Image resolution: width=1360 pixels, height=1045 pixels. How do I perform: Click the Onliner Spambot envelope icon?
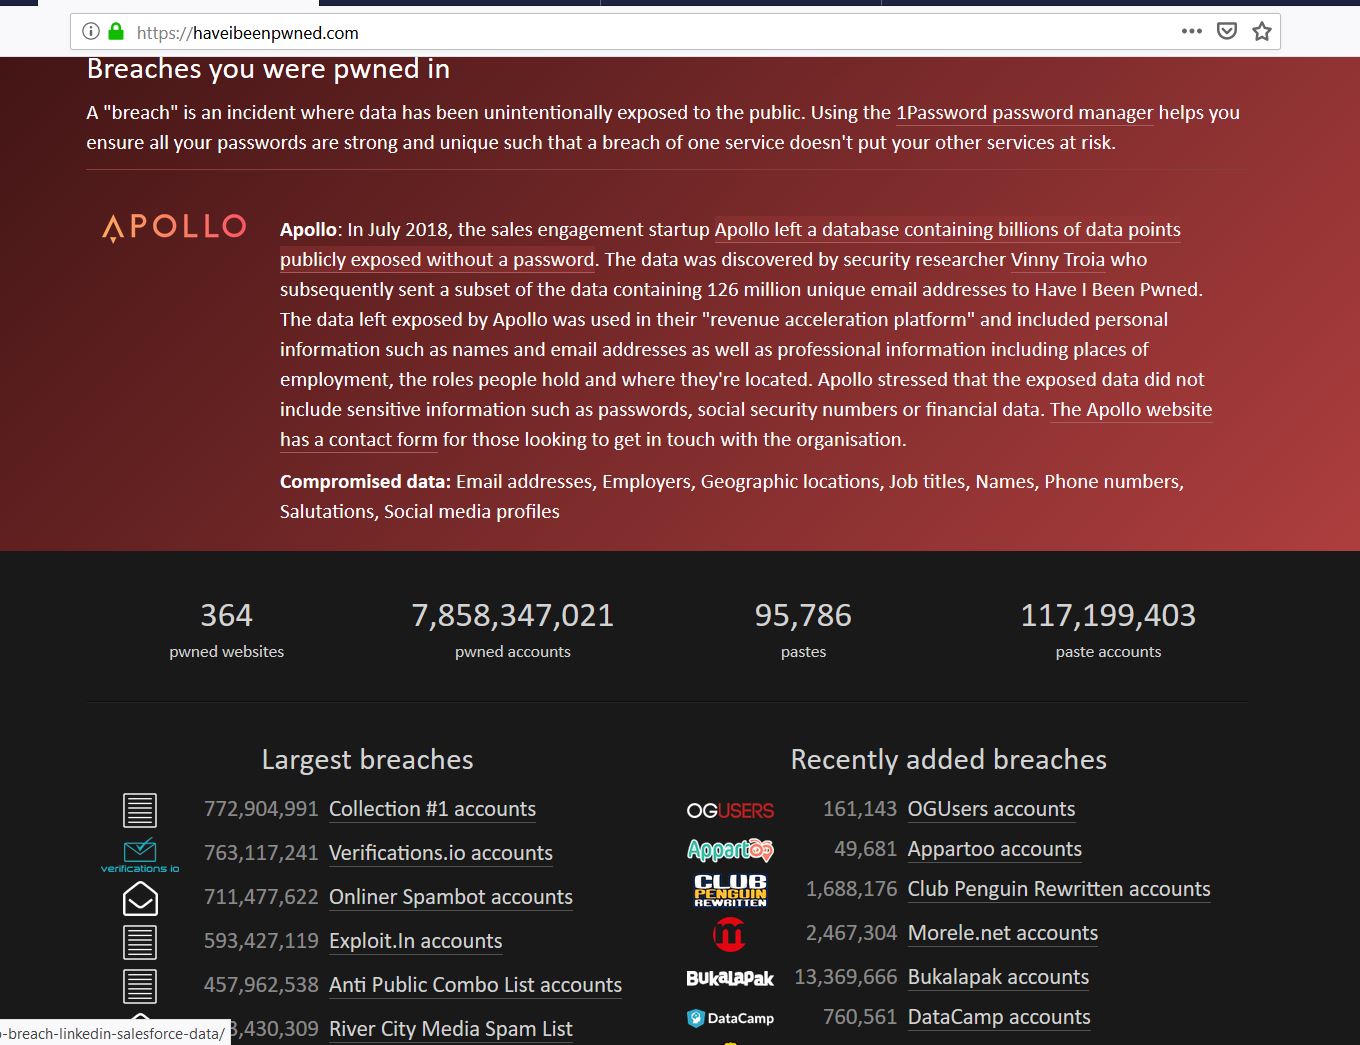[140, 898]
